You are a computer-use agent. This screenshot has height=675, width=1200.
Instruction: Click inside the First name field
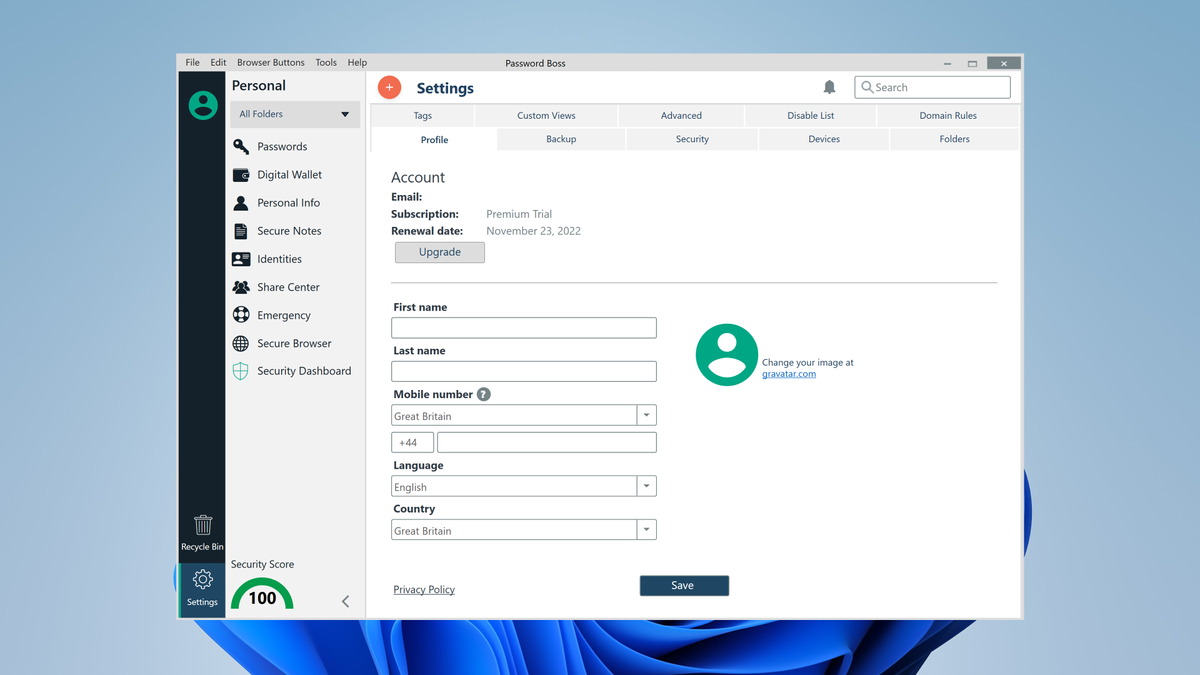point(523,327)
